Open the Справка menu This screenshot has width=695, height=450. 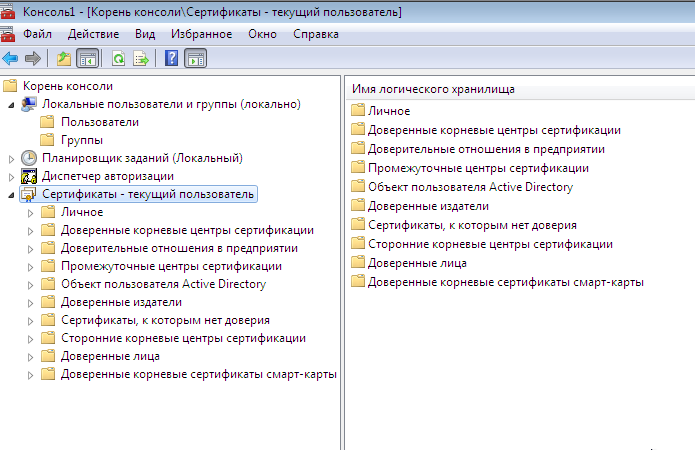tap(316, 34)
